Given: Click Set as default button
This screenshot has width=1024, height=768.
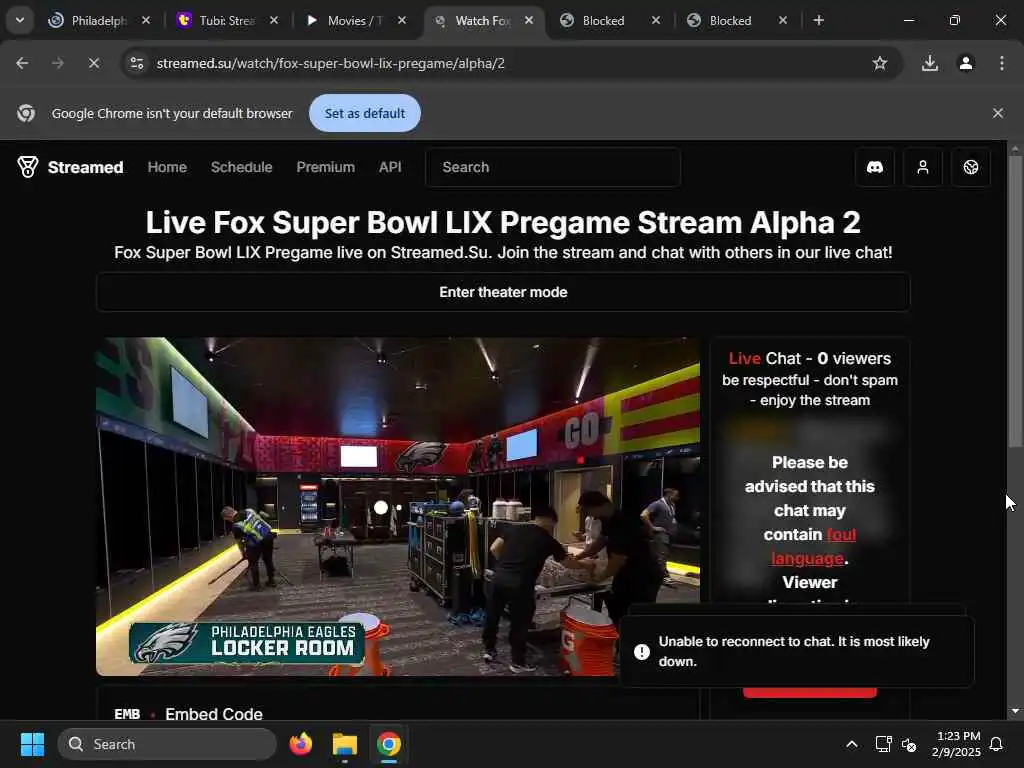Looking at the screenshot, I should (x=365, y=113).
